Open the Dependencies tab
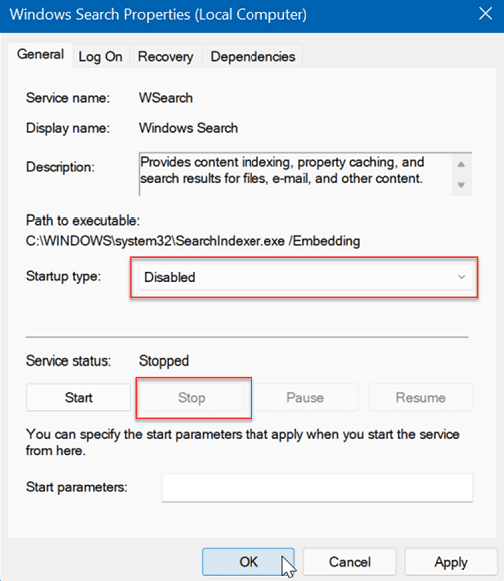 point(253,57)
